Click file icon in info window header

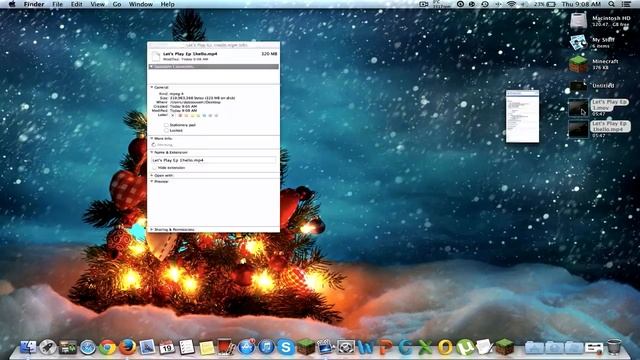(156, 56)
